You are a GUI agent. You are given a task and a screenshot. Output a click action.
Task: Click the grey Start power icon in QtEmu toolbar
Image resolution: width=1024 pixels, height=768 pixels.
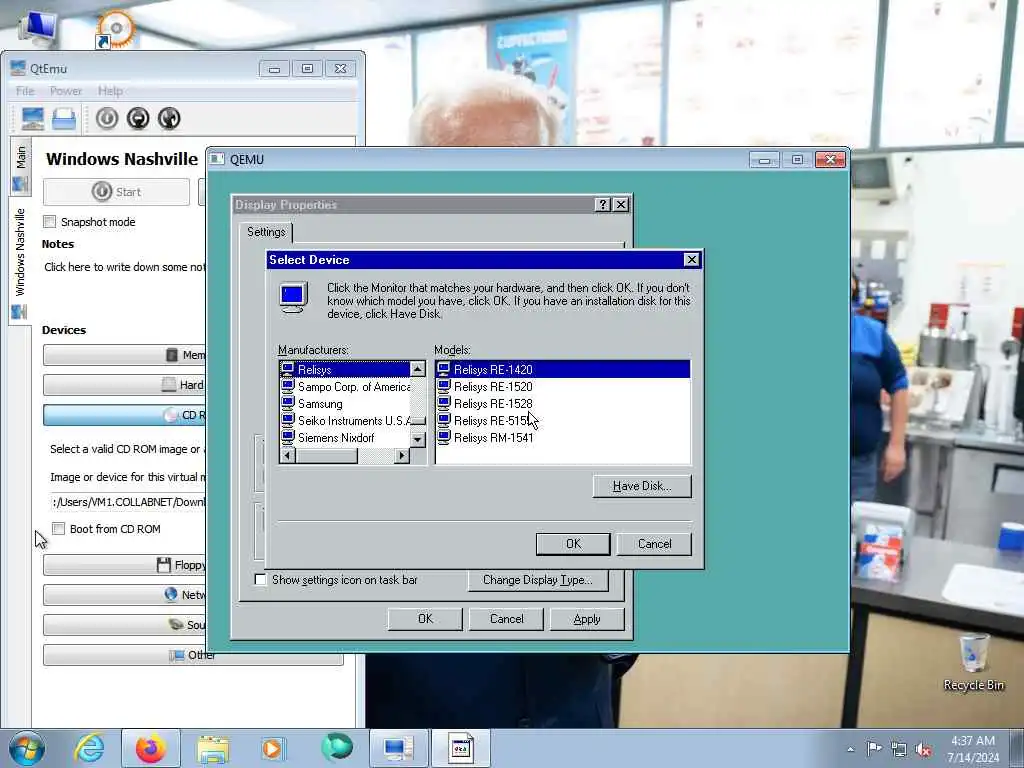coord(107,118)
